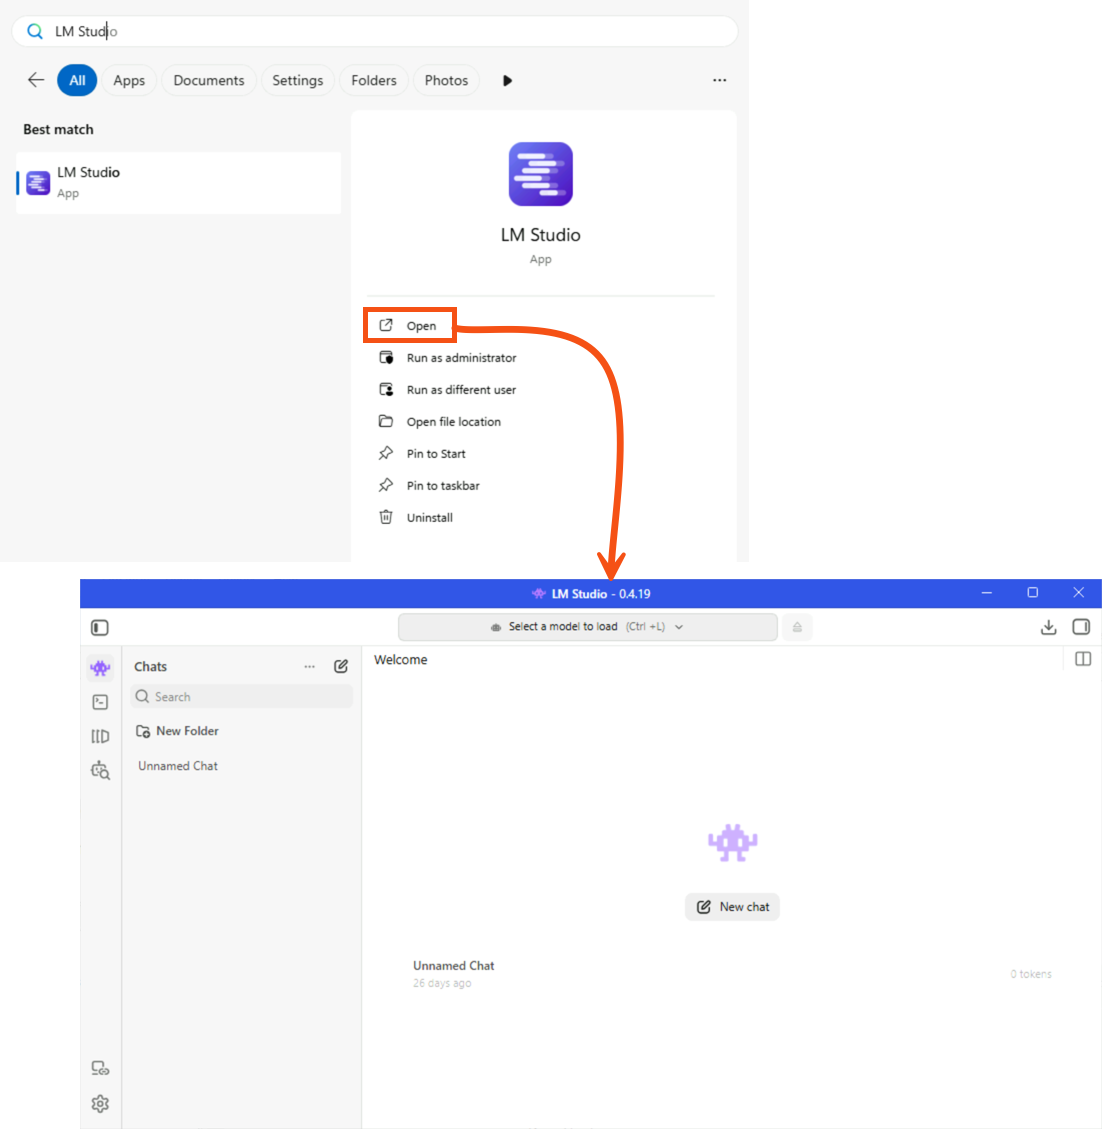1102x1130 pixels.
Task: Click the LM Studio search field
Action: pyautogui.click(x=375, y=31)
